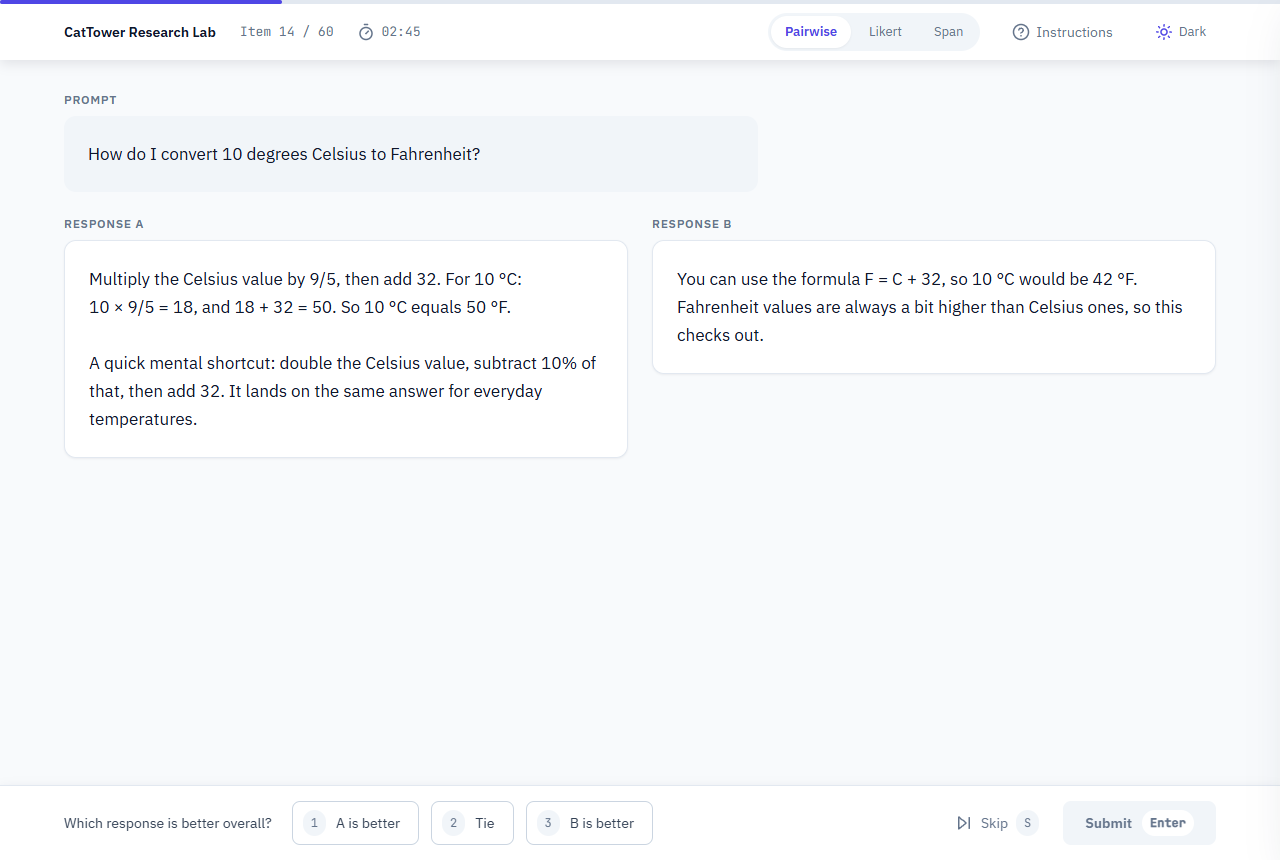Screen dimensions: 1280x860
Task: Click the CatTower Research Lab title
Action: point(140,32)
